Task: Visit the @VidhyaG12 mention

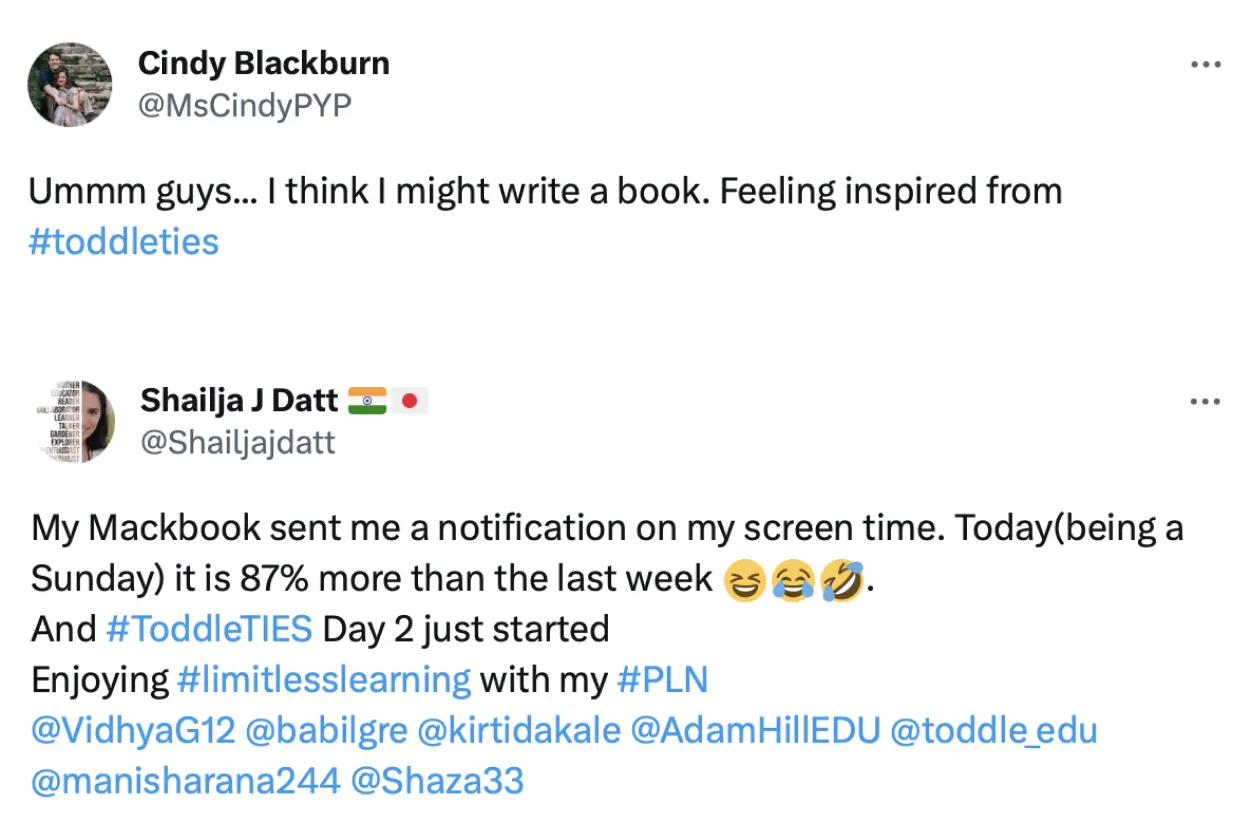Action: tap(133, 731)
